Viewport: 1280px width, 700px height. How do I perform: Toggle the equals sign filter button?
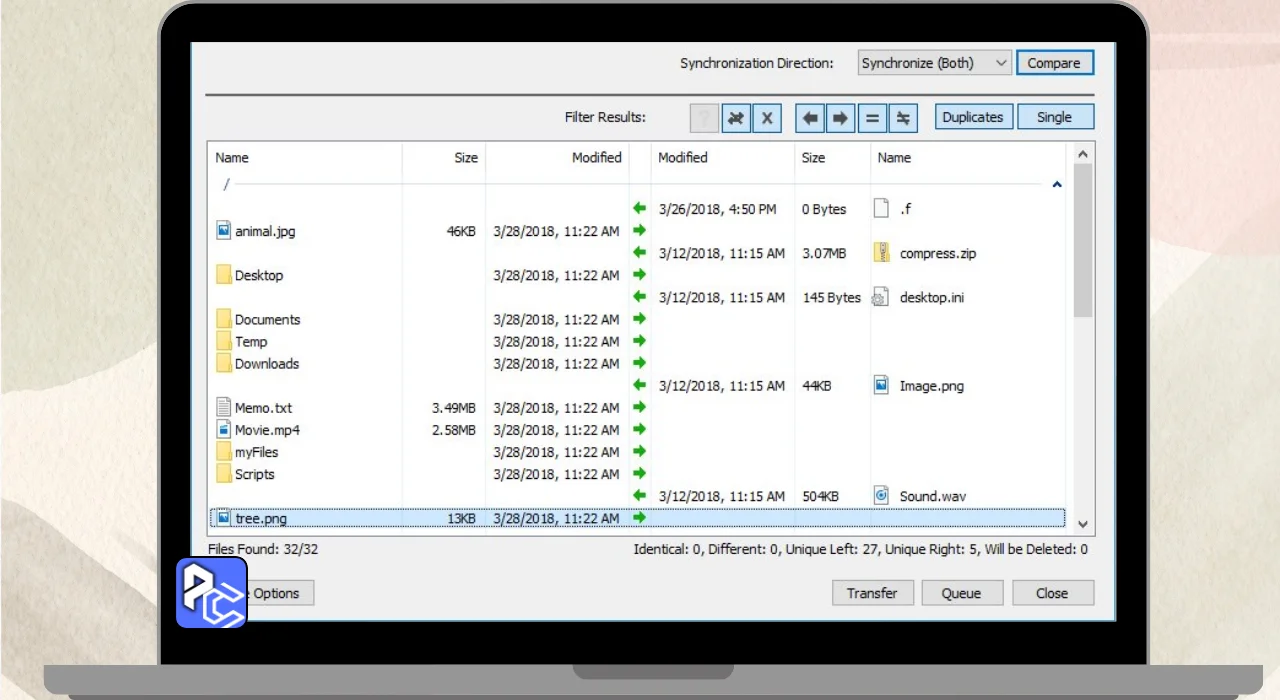(872, 118)
